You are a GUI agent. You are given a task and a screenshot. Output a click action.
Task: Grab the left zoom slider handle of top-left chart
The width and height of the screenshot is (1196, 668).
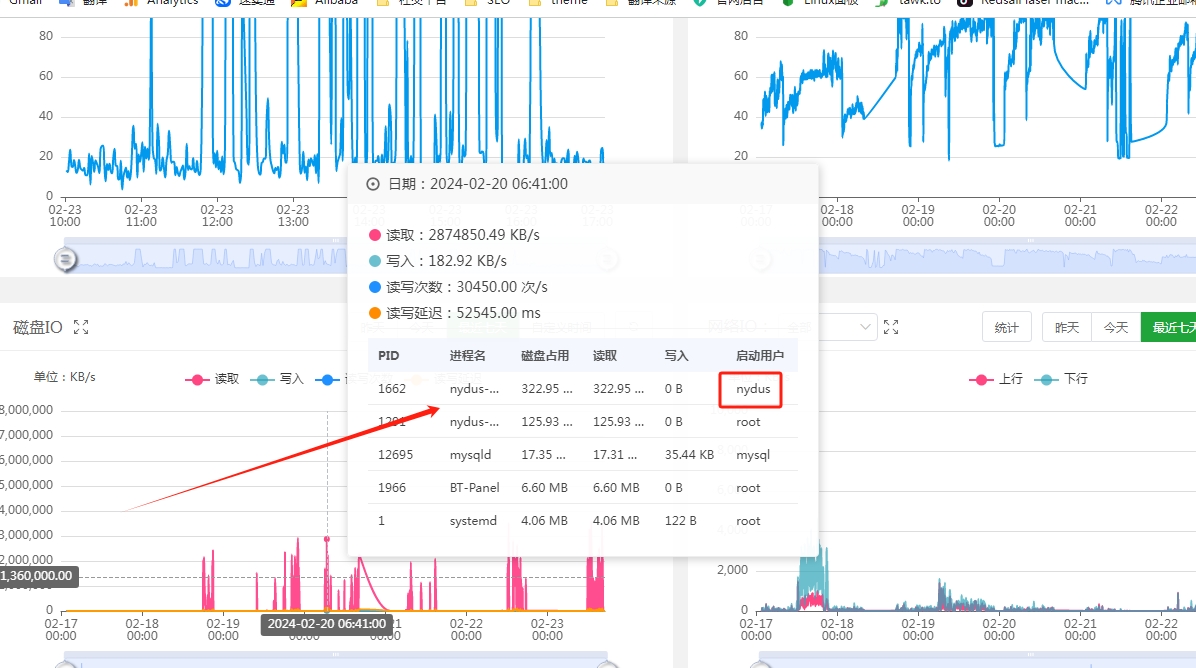click(x=66, y=259)
